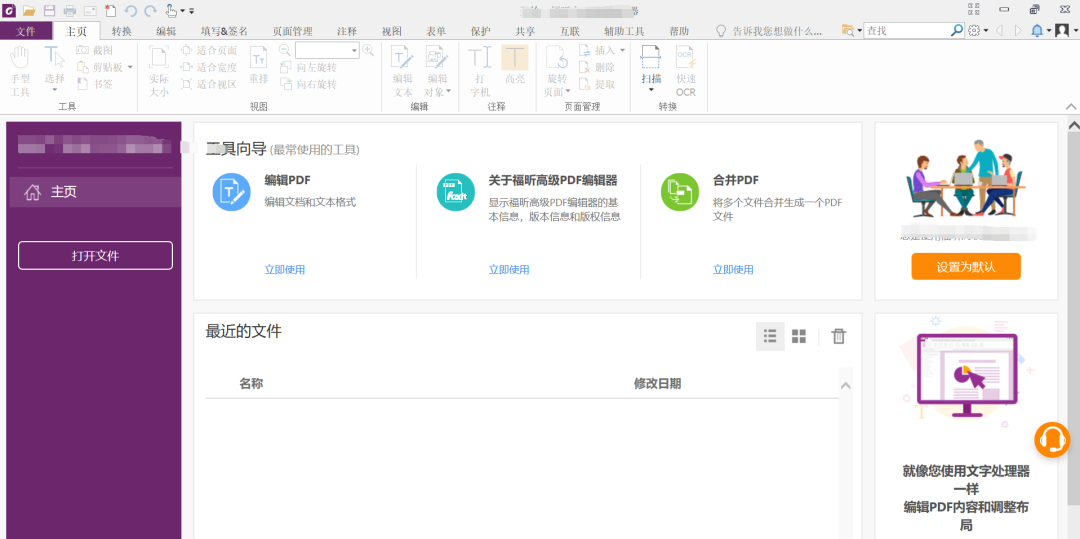Click the trash icon to clear recent files
Screen dimensions: 1080x539
(838, 337)
